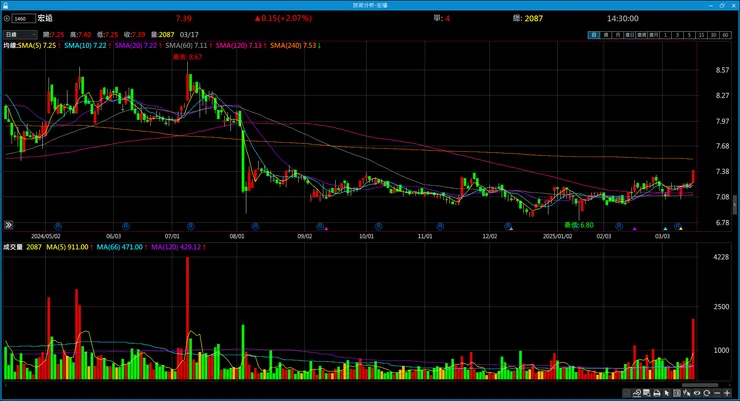The image size is (740, 401).
Task: Switch to the 15-minute chart tab
Action: pos(701,35)
